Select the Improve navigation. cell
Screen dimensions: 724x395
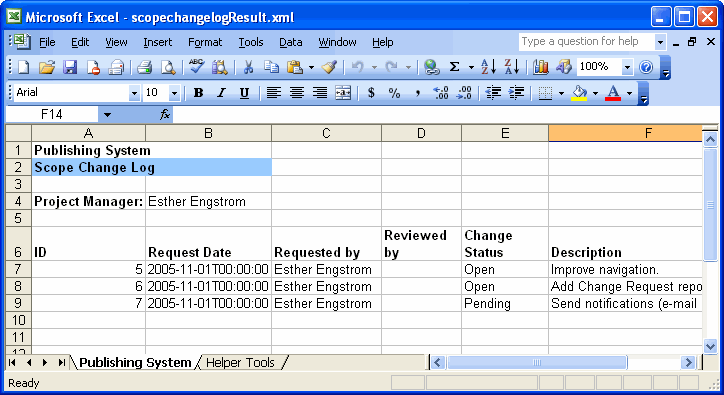pyautogui.click(x=625, y=269)
